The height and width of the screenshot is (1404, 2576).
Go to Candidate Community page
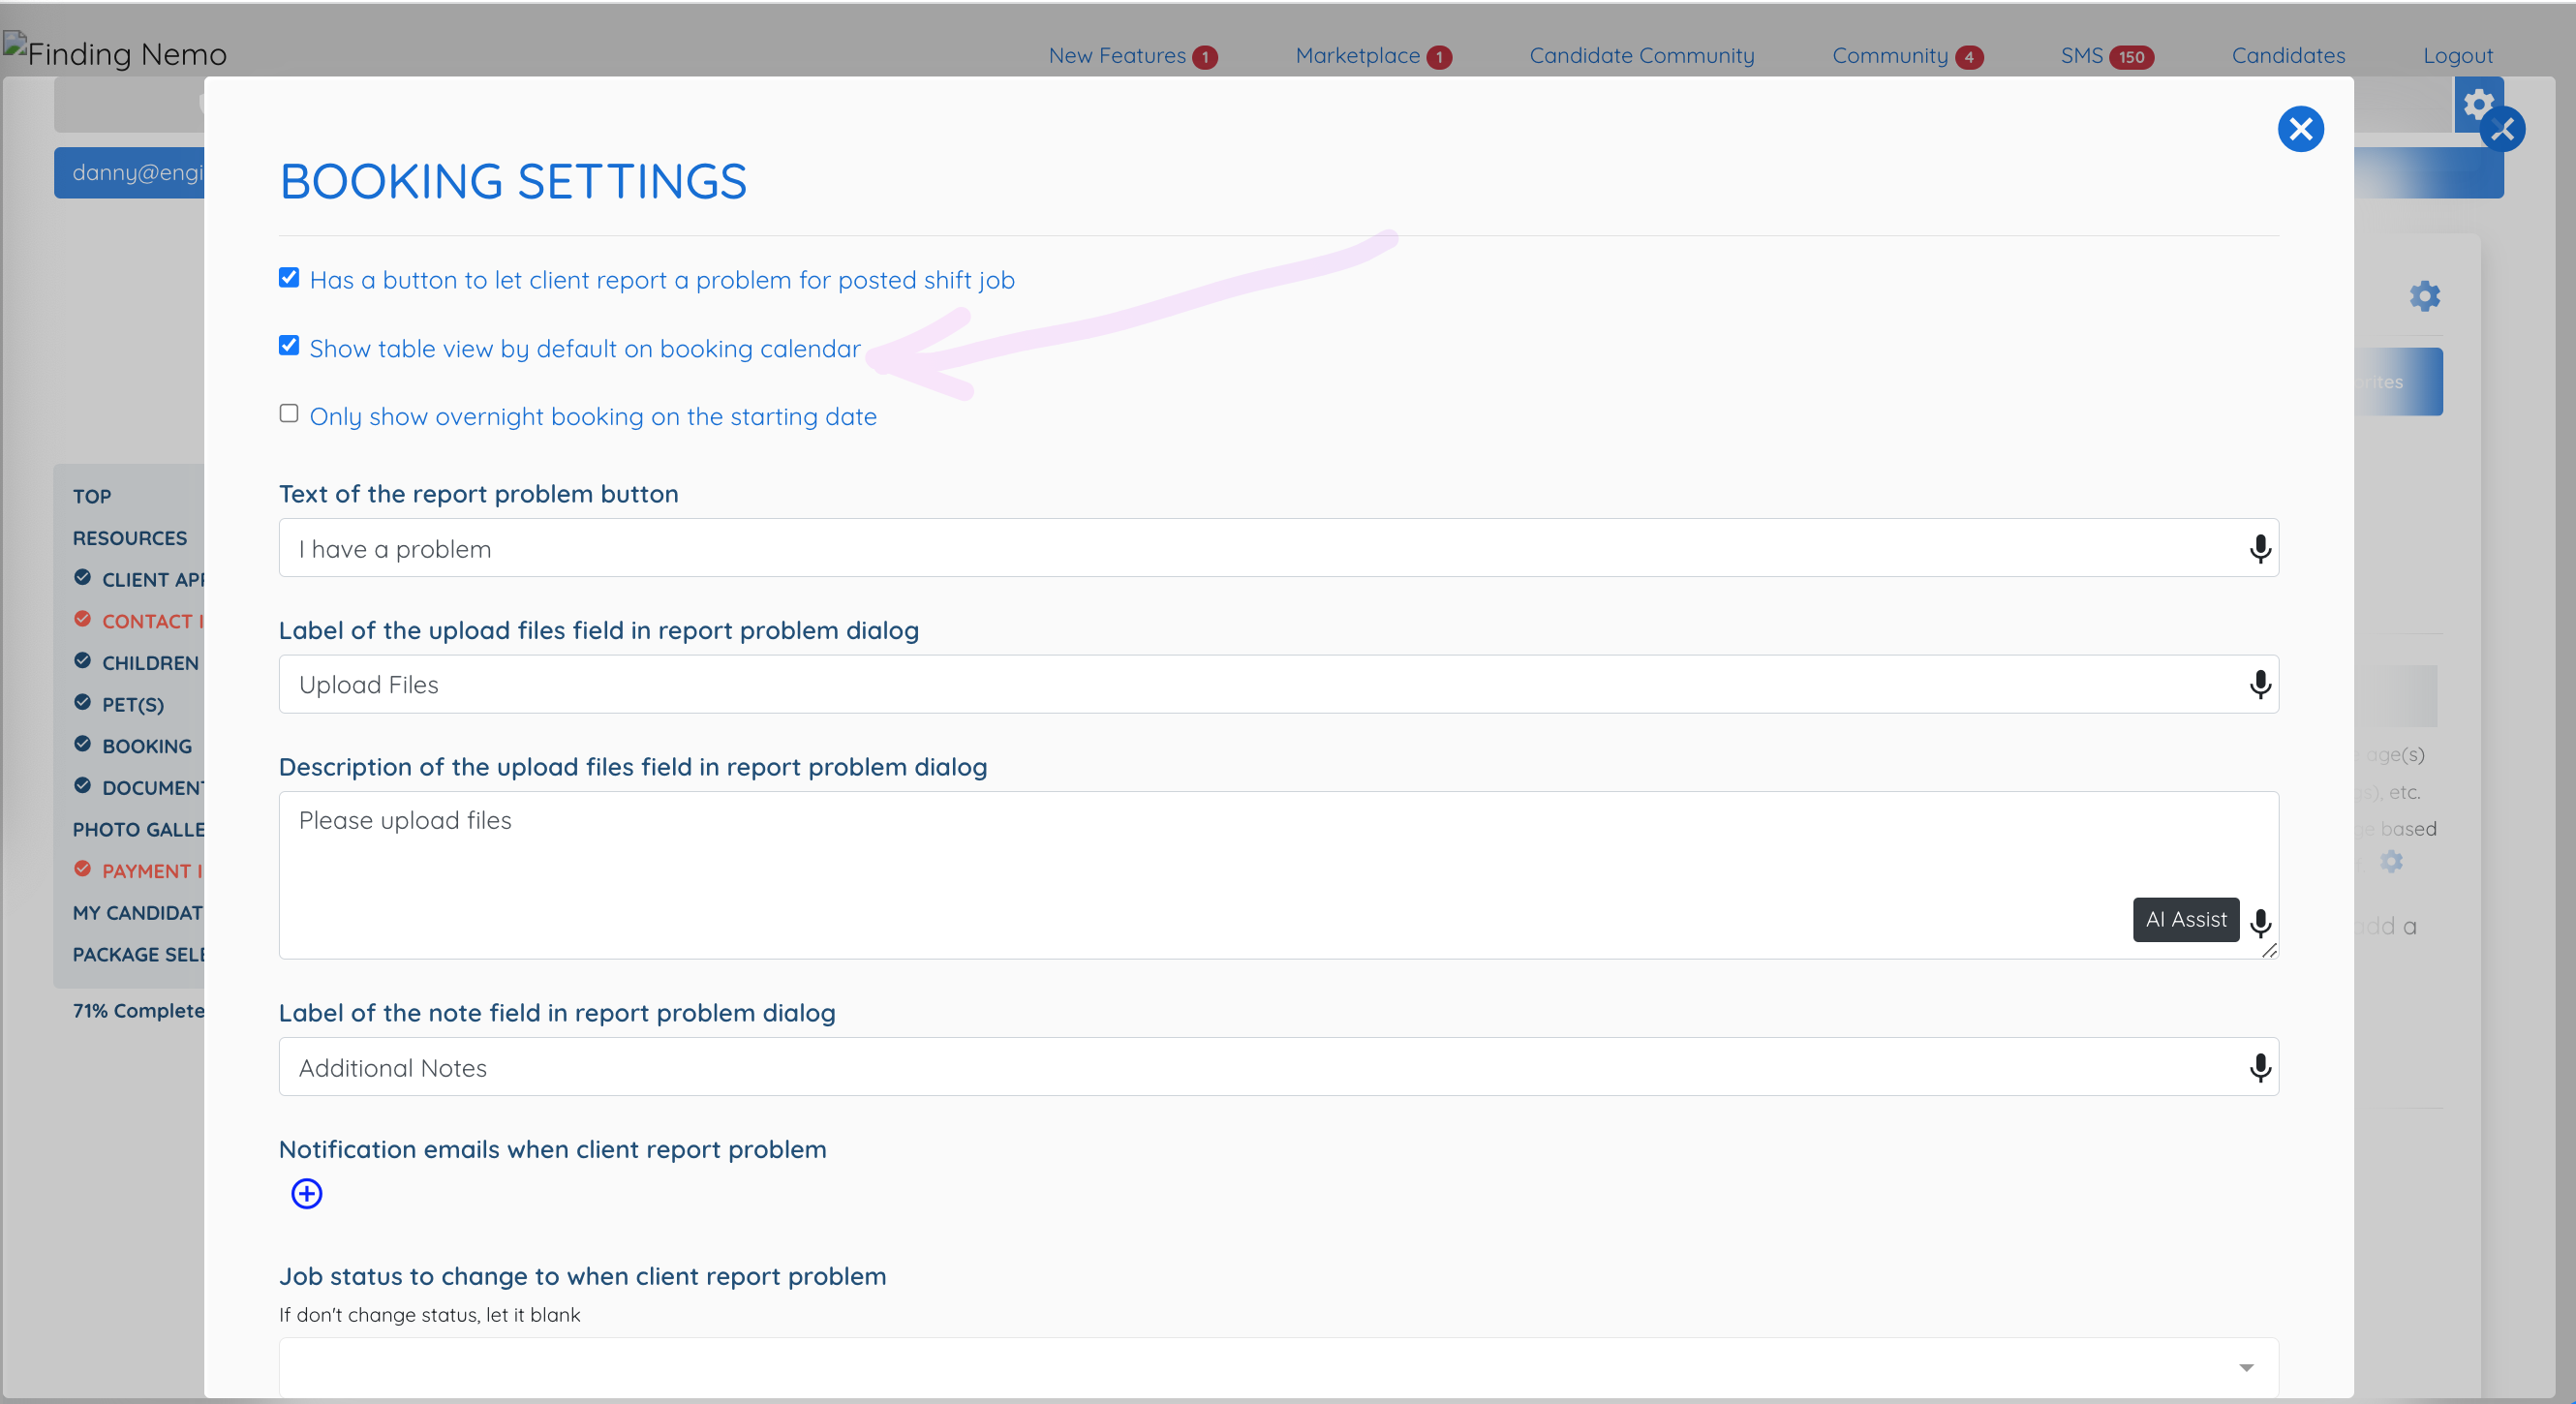[1641, 56]
